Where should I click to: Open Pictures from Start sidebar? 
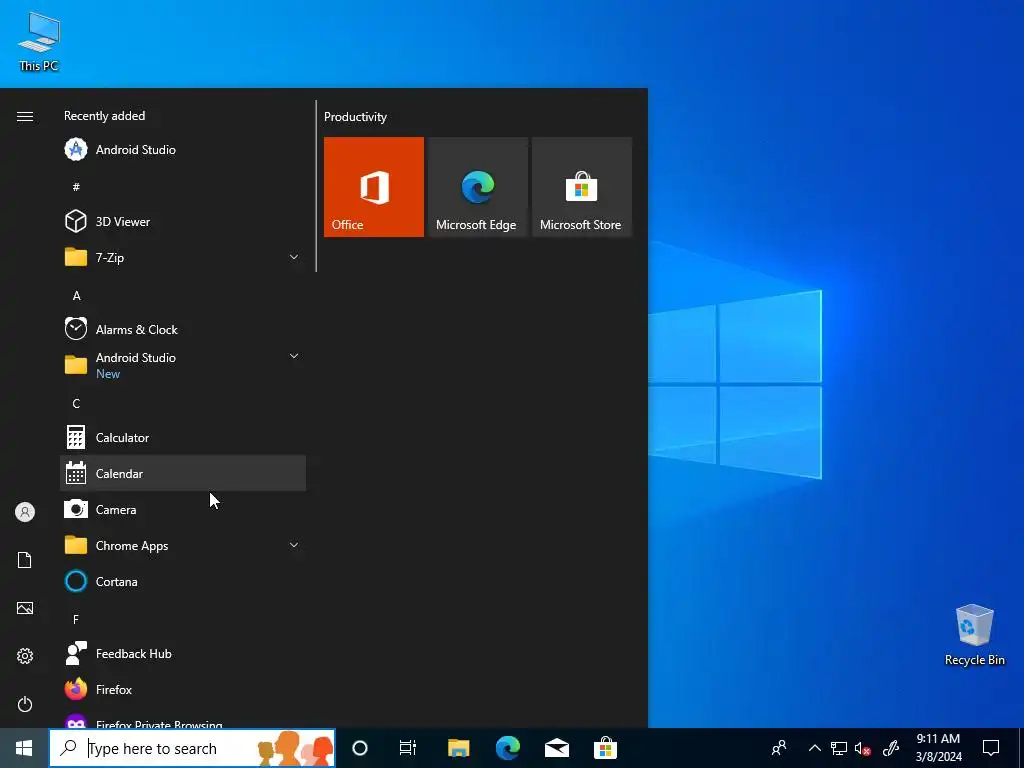(25, 608)
